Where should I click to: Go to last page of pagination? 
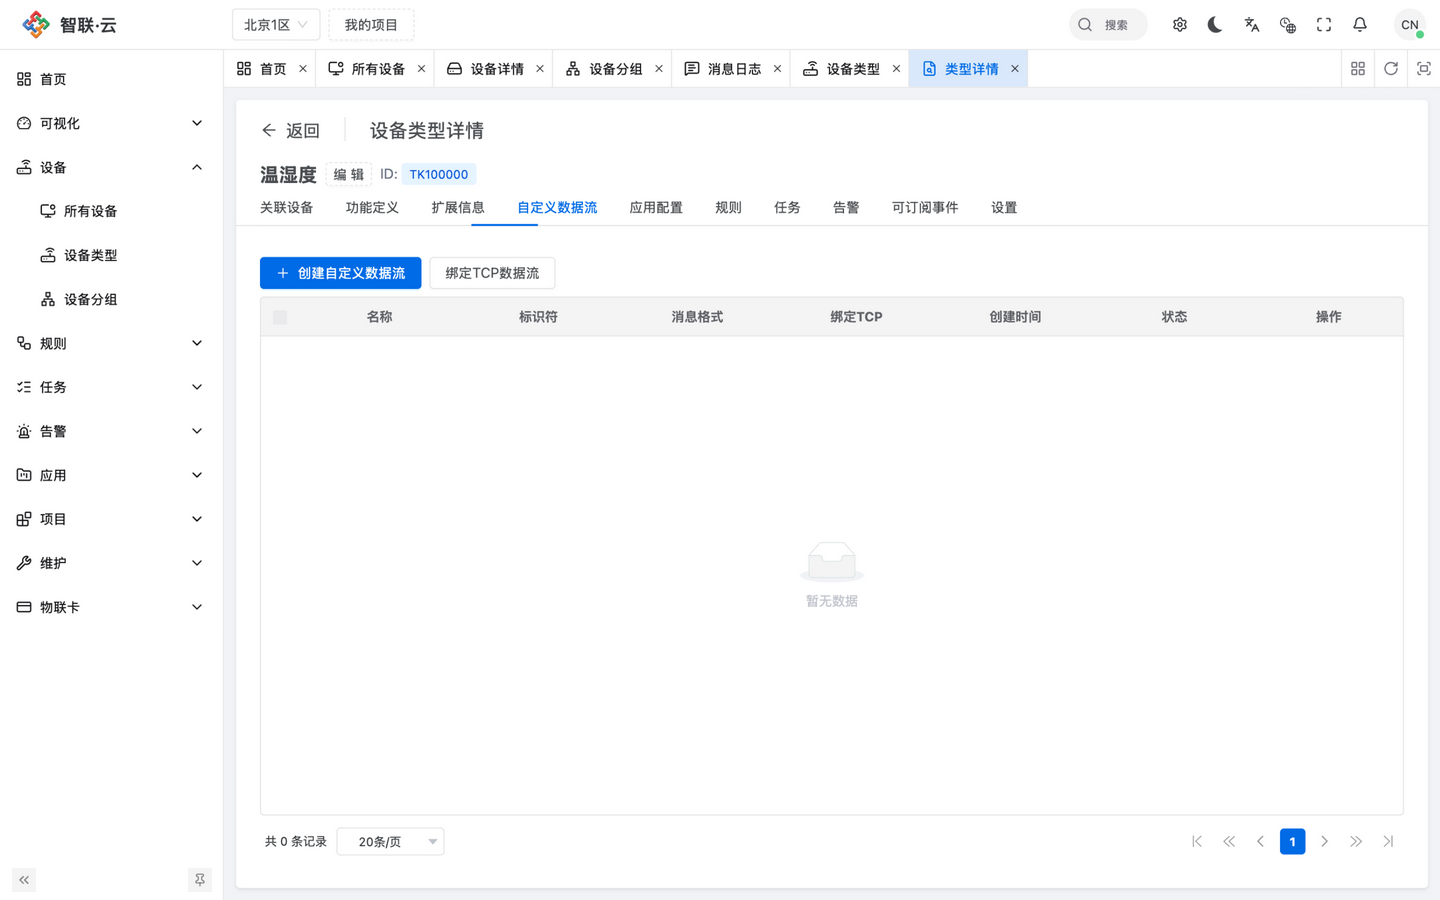tap(1388, 842)
